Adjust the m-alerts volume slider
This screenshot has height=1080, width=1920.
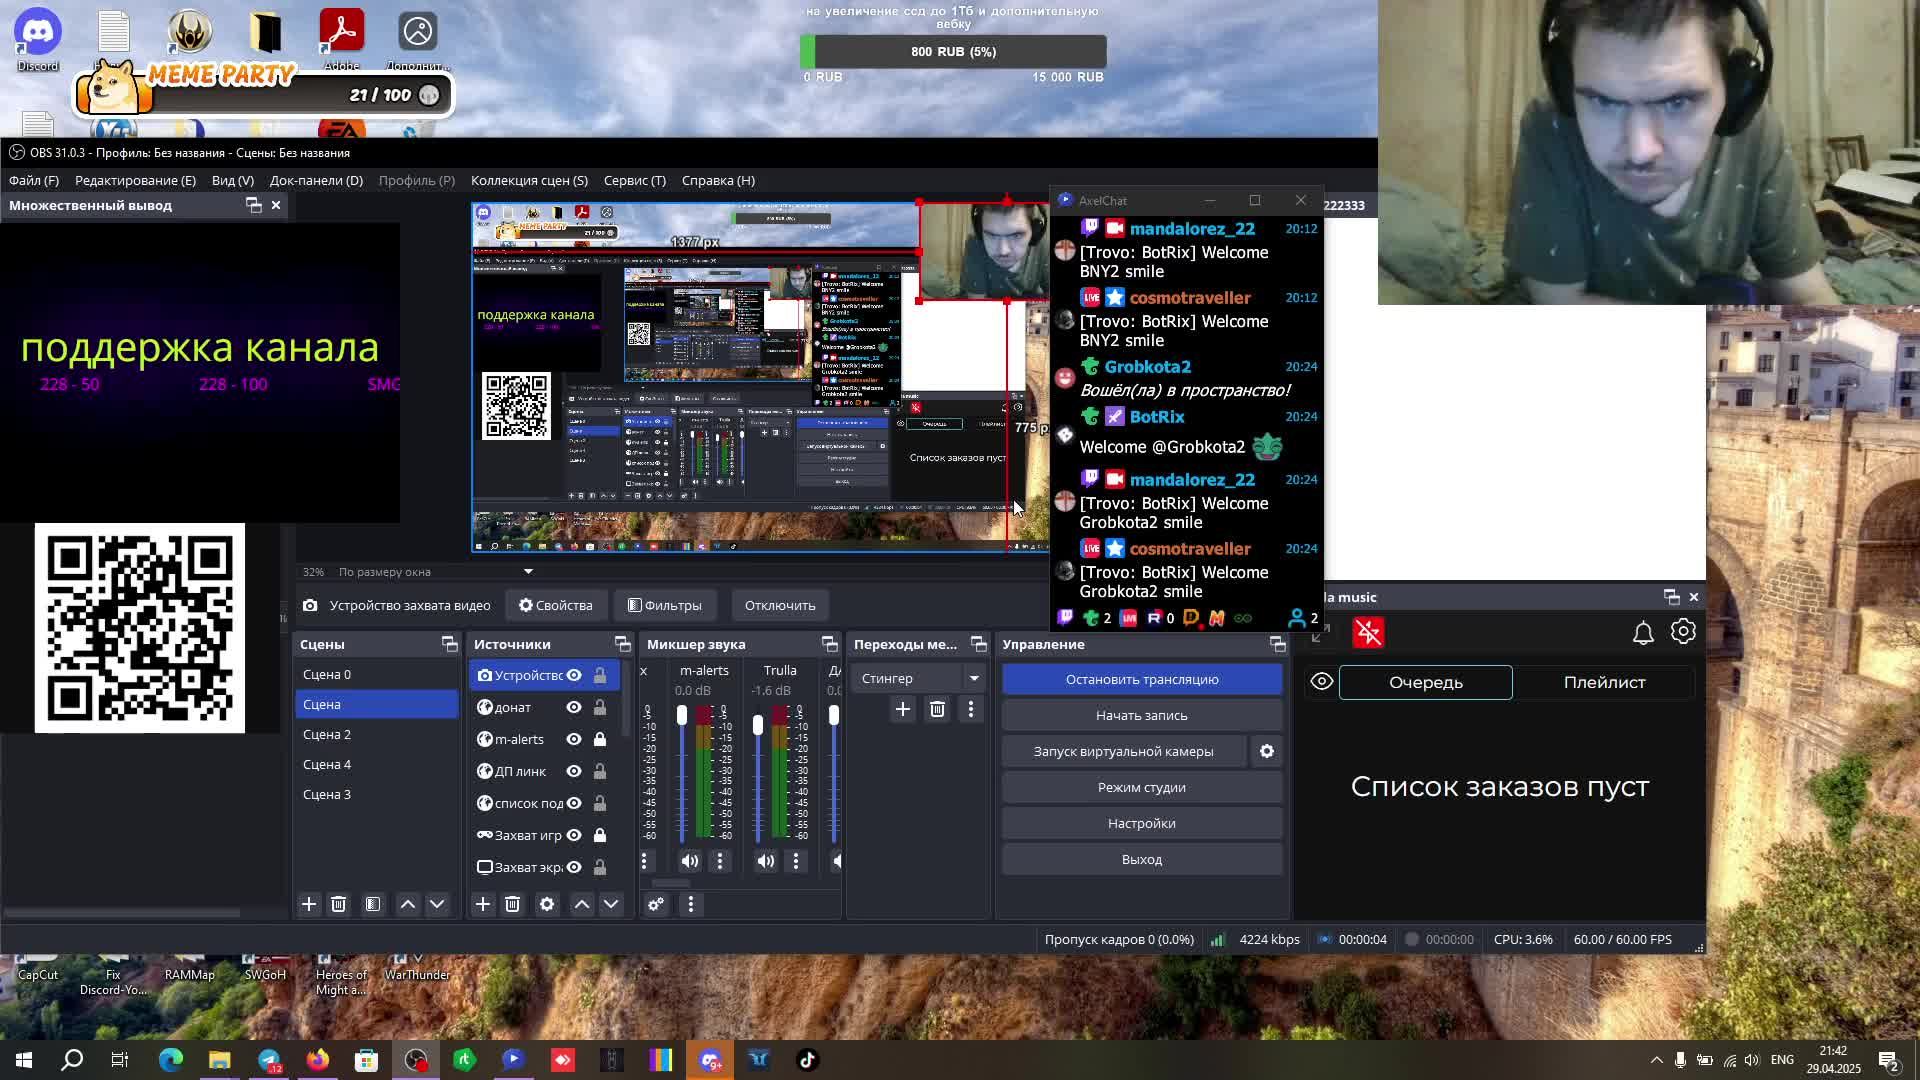coord(682,716)
